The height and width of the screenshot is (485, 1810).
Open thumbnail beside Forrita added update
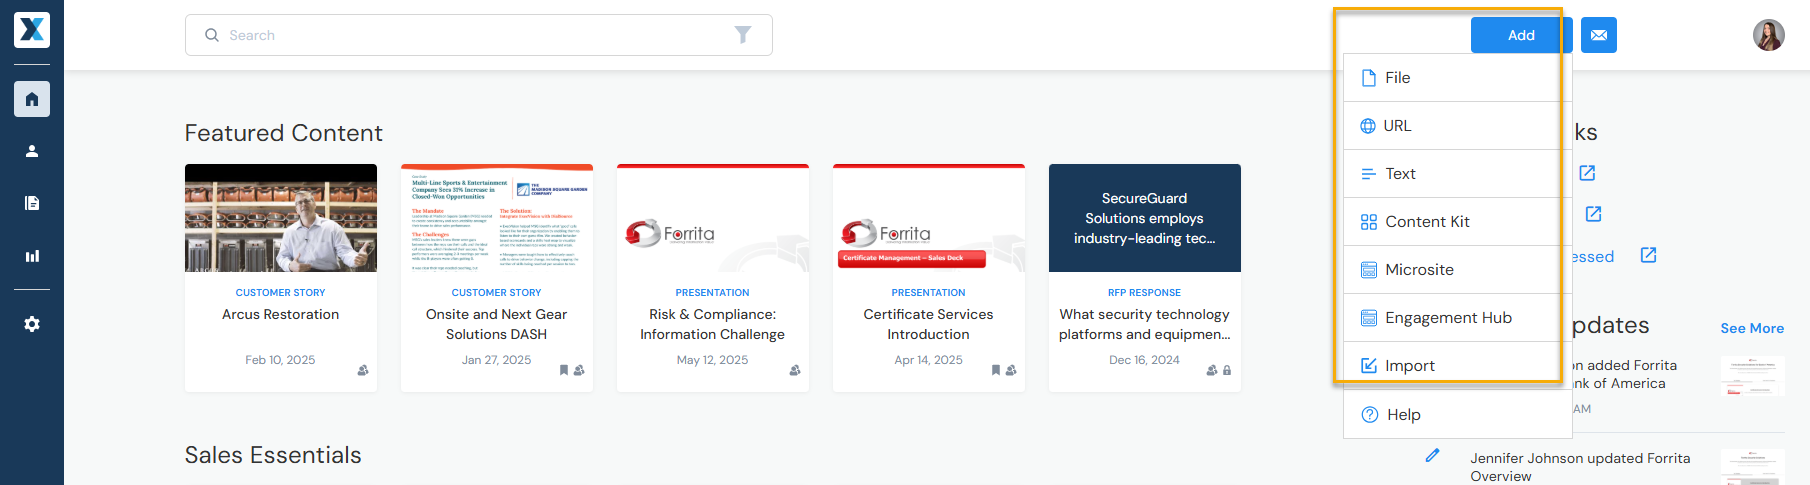tap(1753, 376)
